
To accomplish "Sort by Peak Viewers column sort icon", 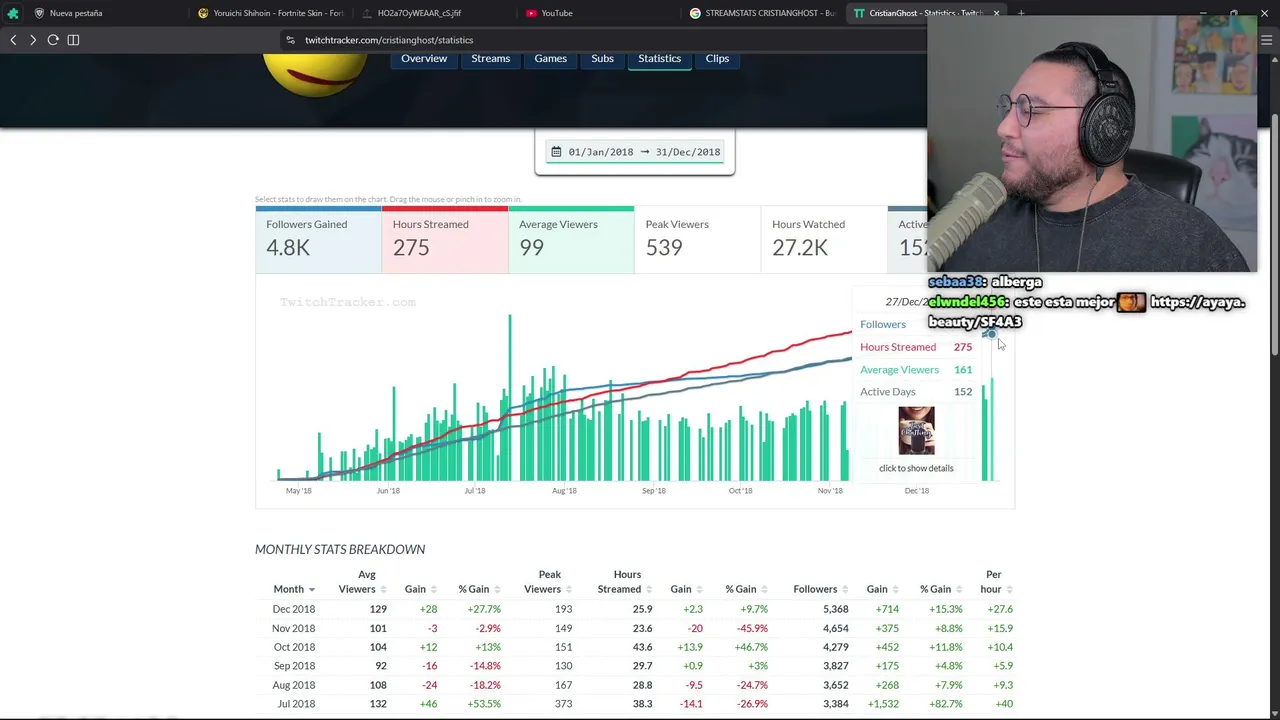I will point(569,590).
